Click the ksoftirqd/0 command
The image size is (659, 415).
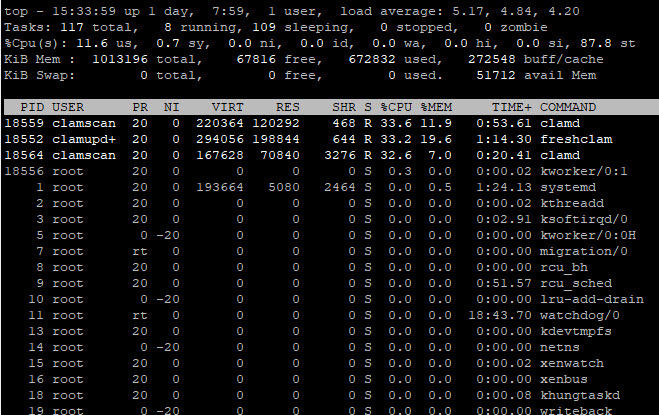(x=584, y=219)
